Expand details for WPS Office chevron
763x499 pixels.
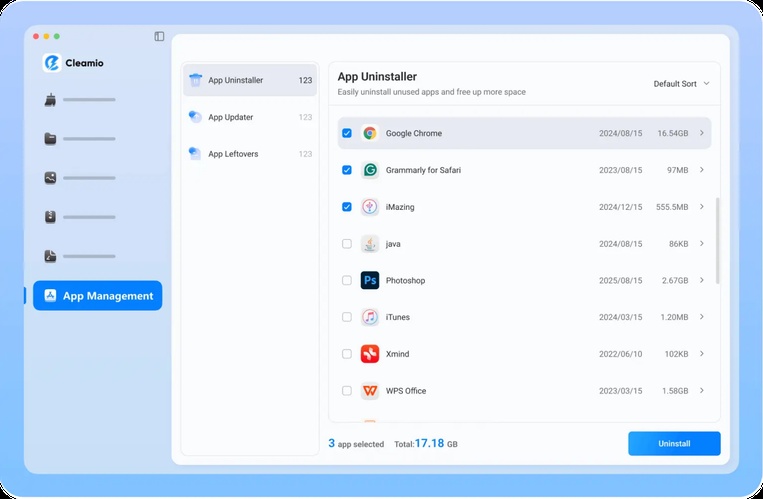coord(702,390)
